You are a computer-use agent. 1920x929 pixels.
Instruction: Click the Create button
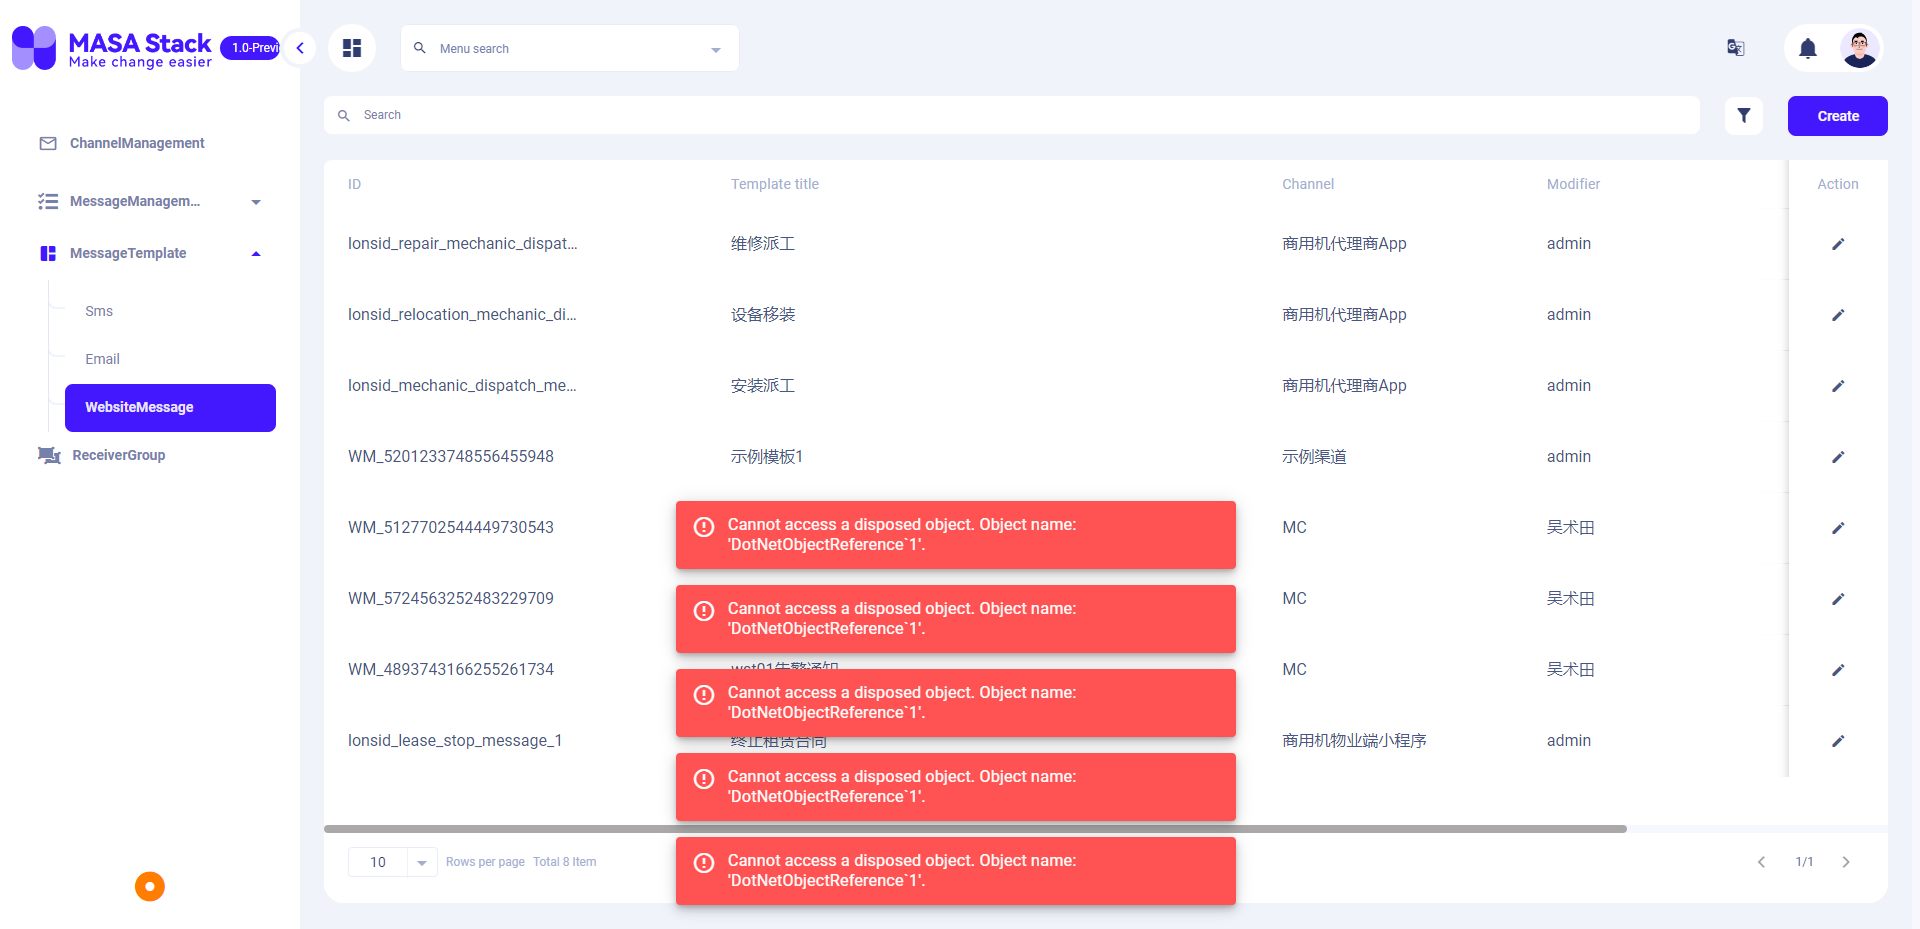pos(1838,116)
